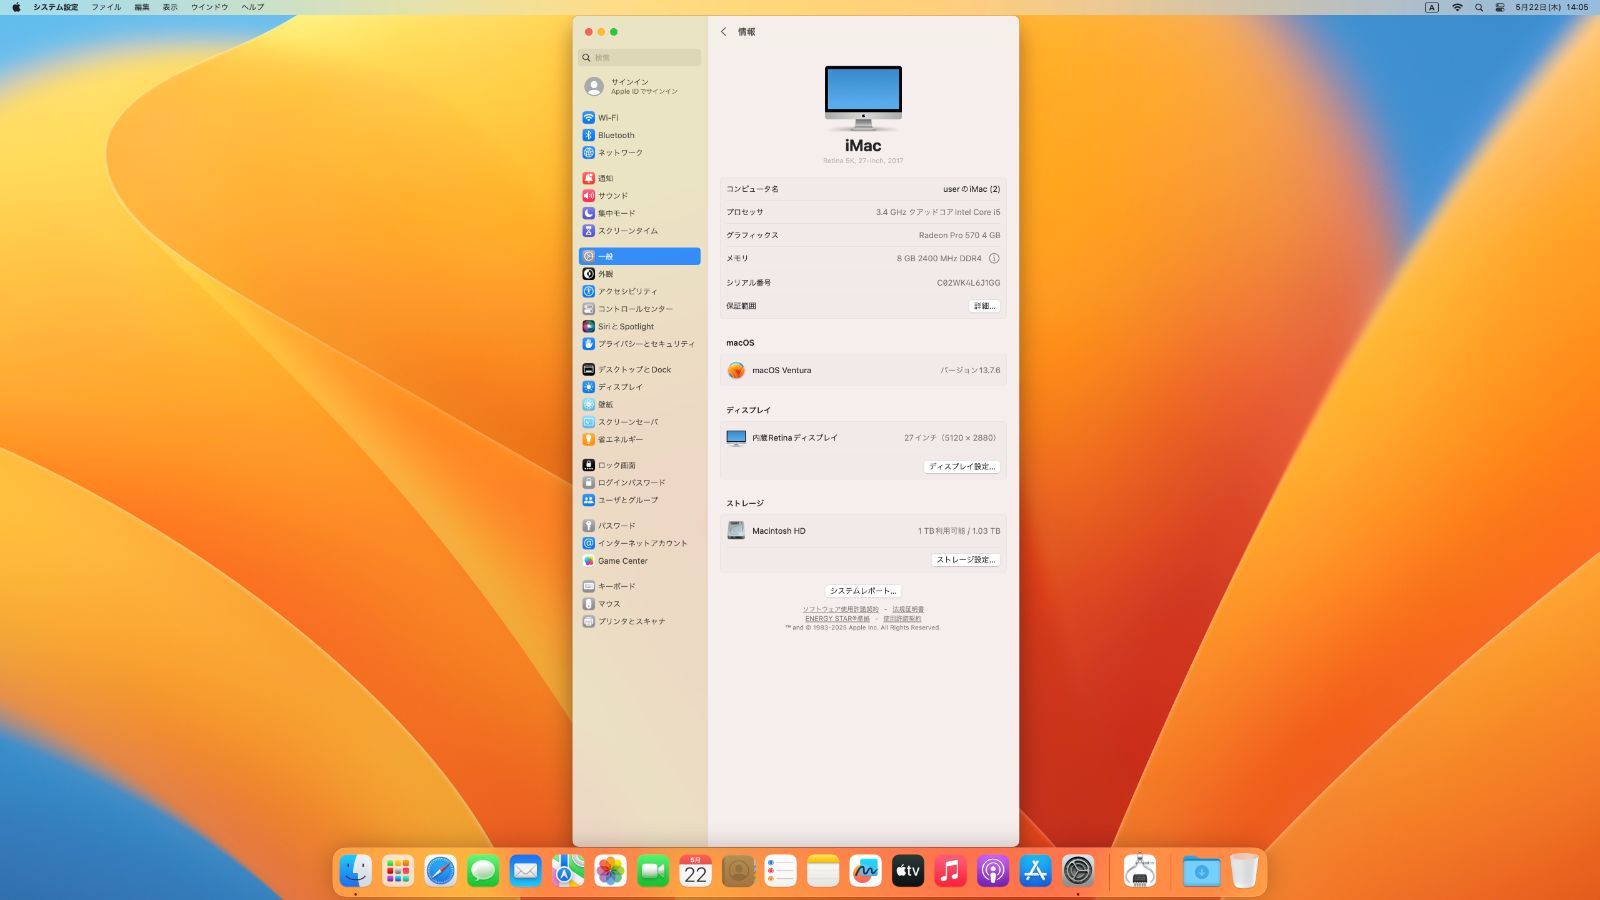Select 外観 in the sidebar
Screen dimensions: 1600x900
pos(640,274)
